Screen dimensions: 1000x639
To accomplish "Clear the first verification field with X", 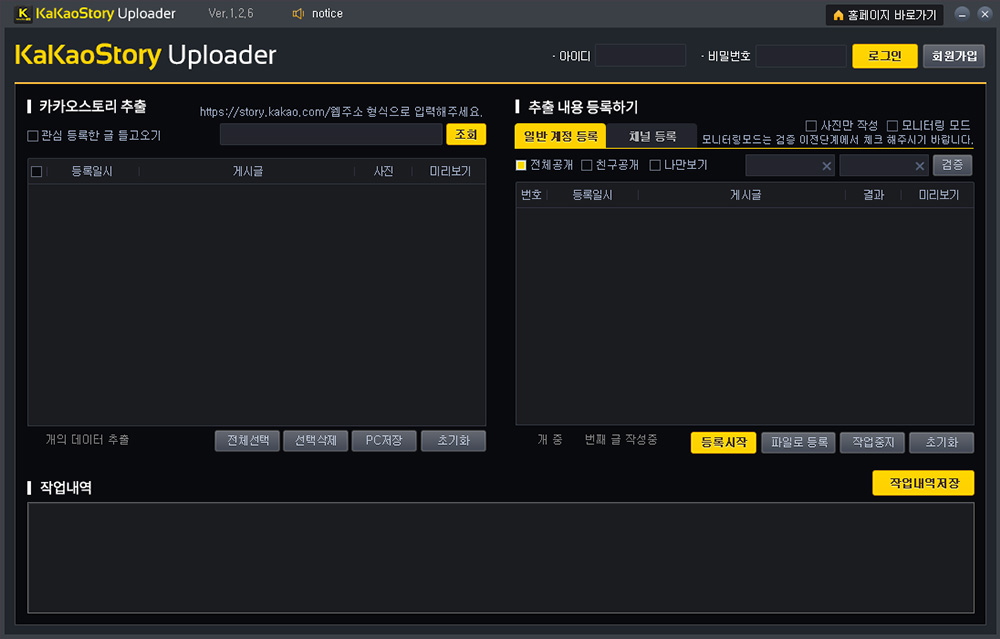I will coord(826,166).
